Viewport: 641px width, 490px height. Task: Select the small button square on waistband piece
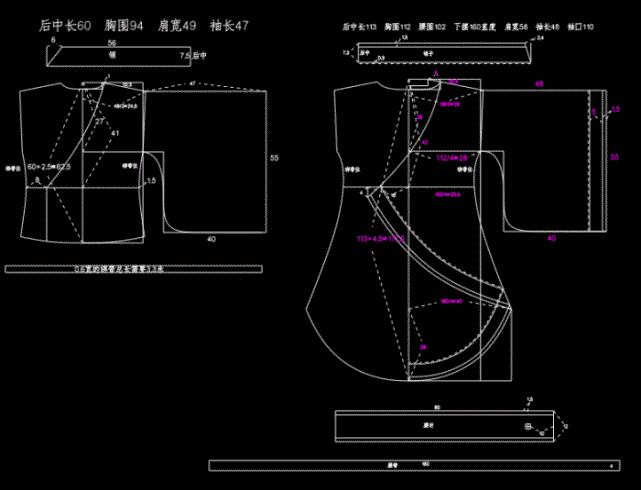pyautogui.click(x=528, y=427)
